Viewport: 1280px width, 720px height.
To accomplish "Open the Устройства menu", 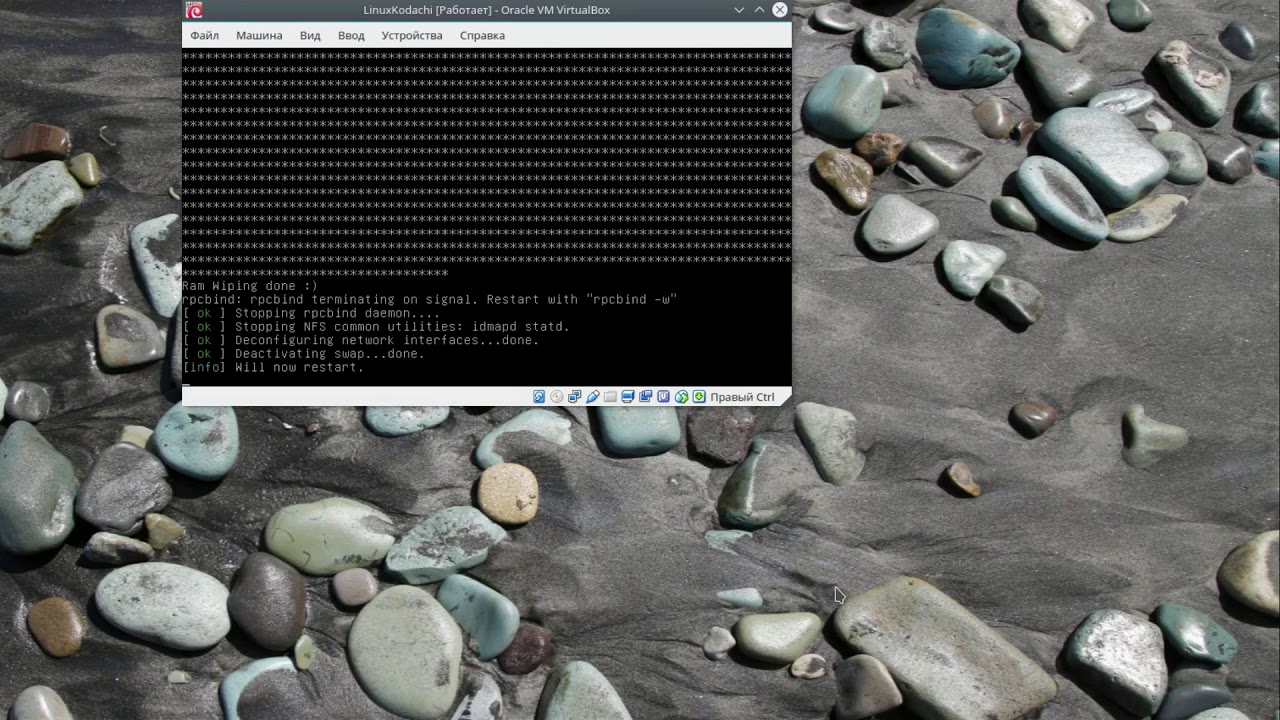I will click(x=412, y=35).
